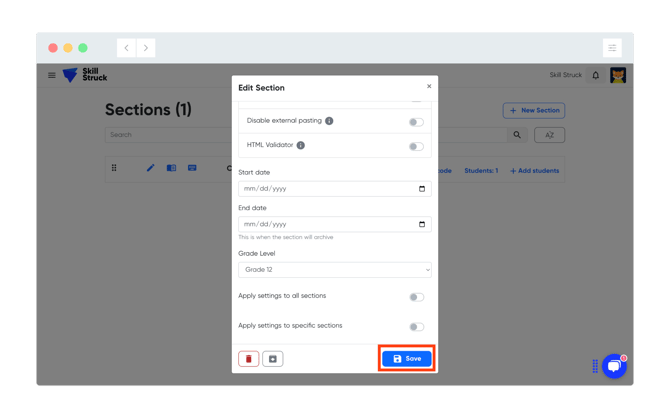670x418 pixels.
Task: Click the Start date input field
Action: click(325, 189)
